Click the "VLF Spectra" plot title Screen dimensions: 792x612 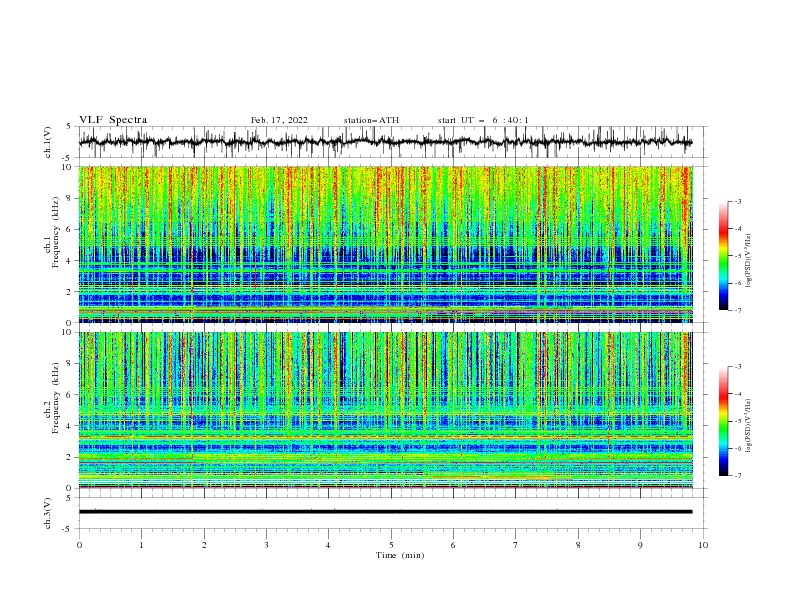click(113, 120)
